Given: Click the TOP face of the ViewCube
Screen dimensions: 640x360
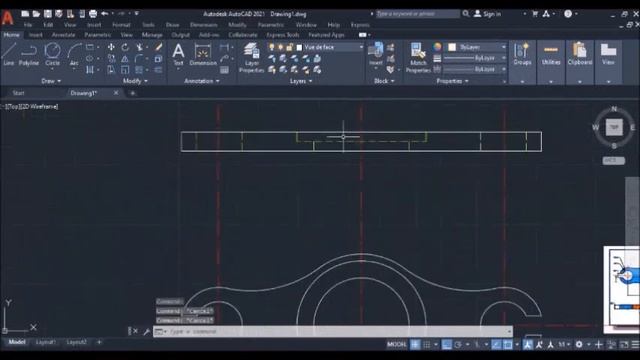Looking at the screenshot, I should point(614,127).
